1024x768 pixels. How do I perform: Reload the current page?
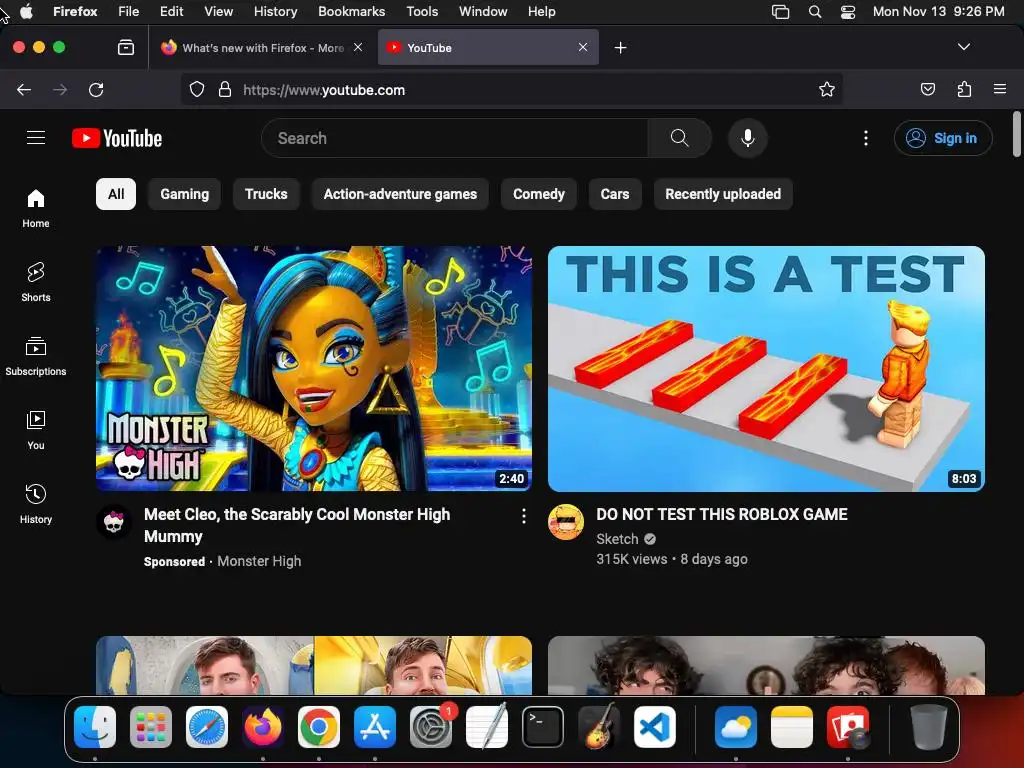point(96,89)
